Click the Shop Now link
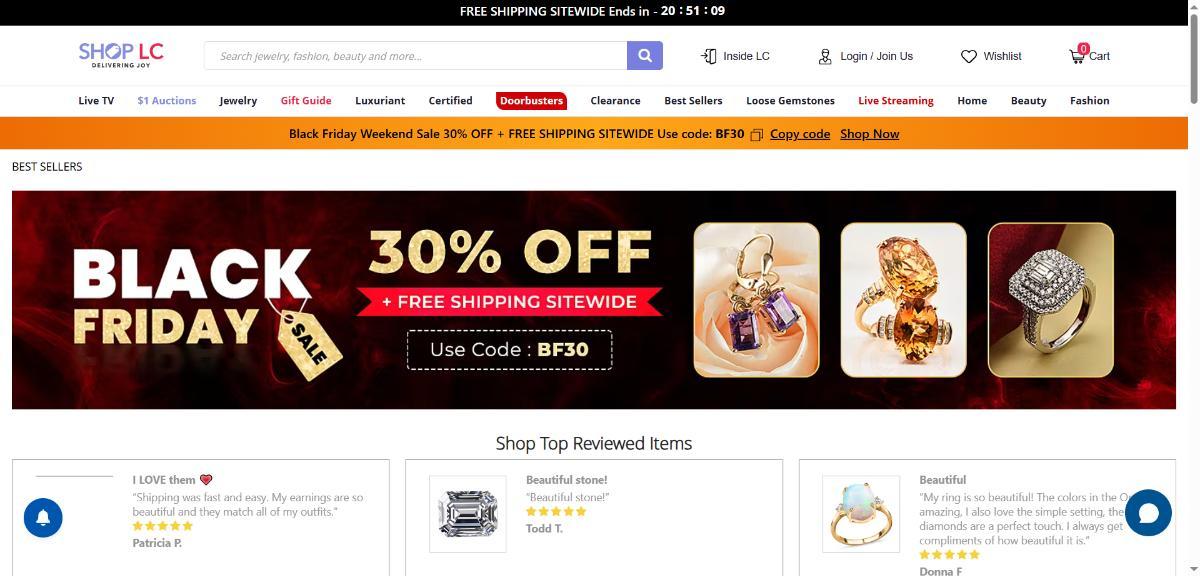 (870, 134)
